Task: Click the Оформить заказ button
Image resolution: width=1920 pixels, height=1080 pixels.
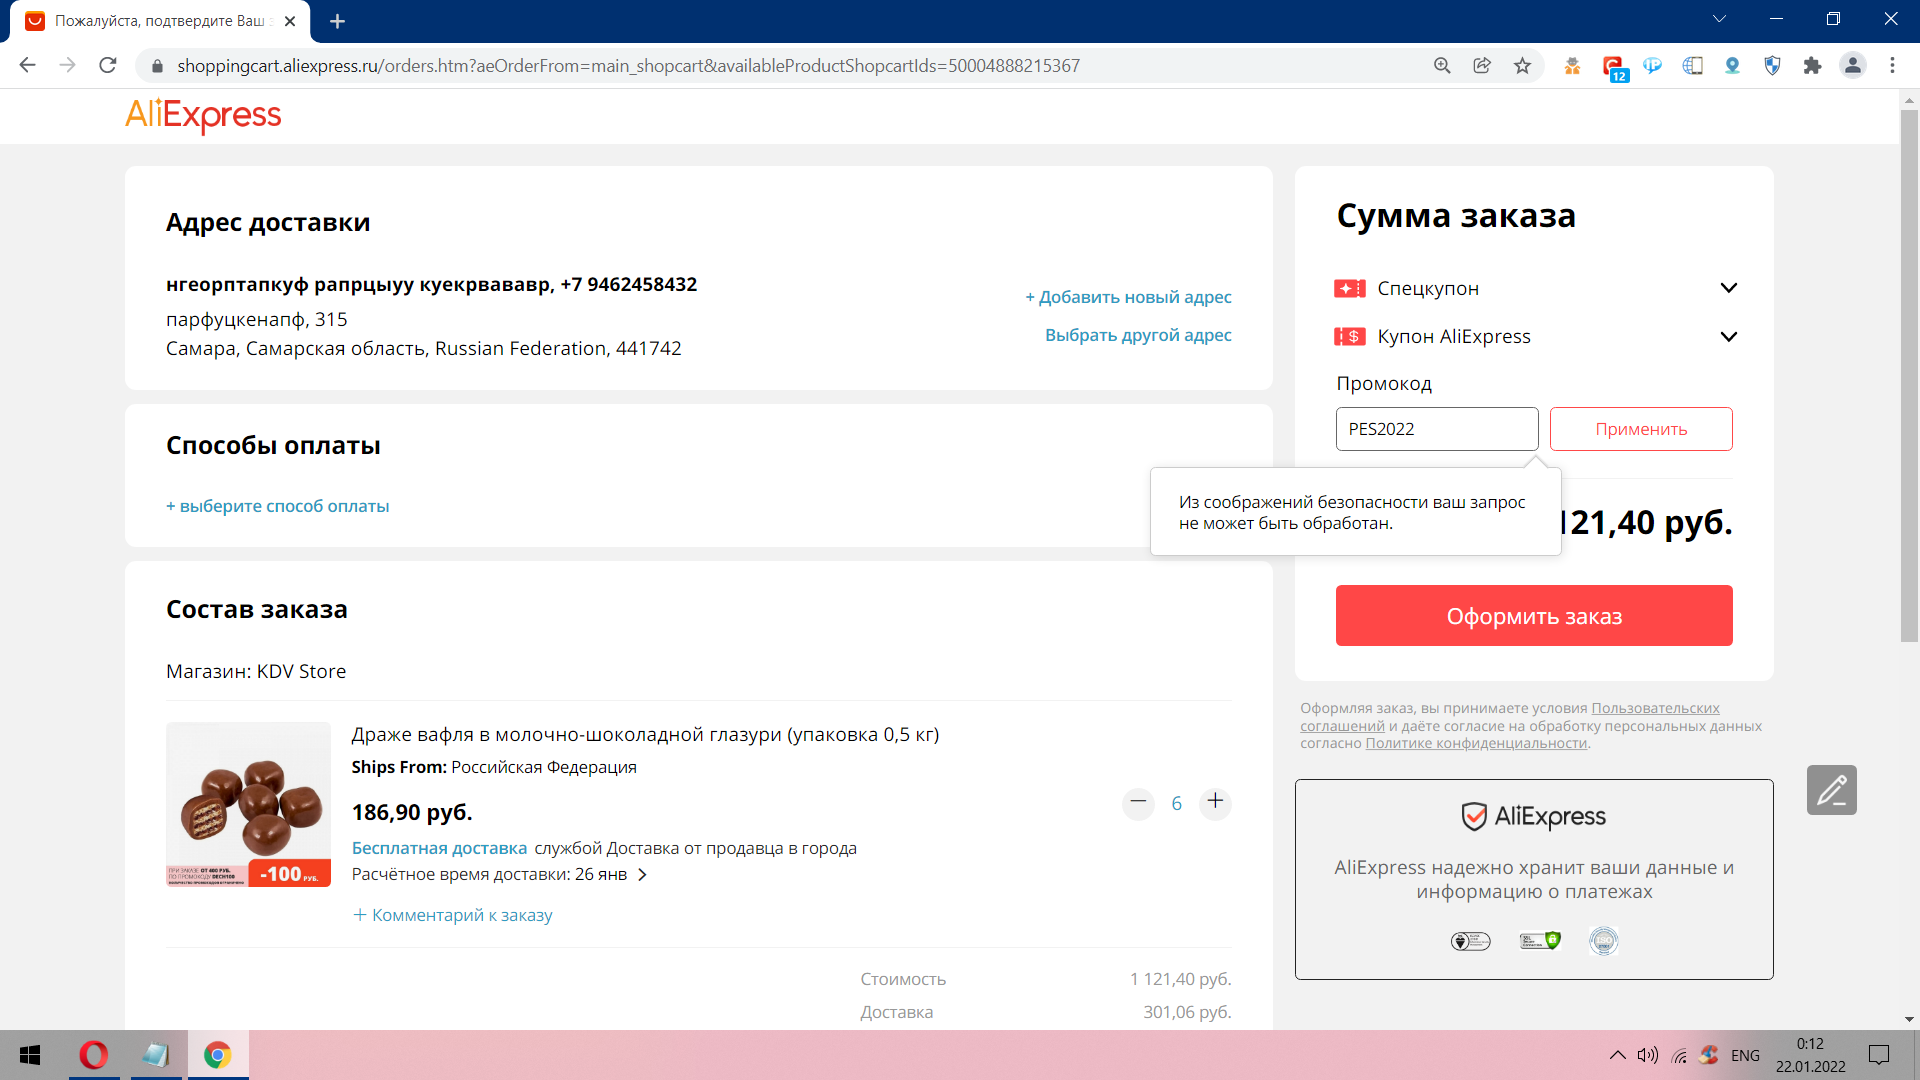Action: pos(1534,616)
